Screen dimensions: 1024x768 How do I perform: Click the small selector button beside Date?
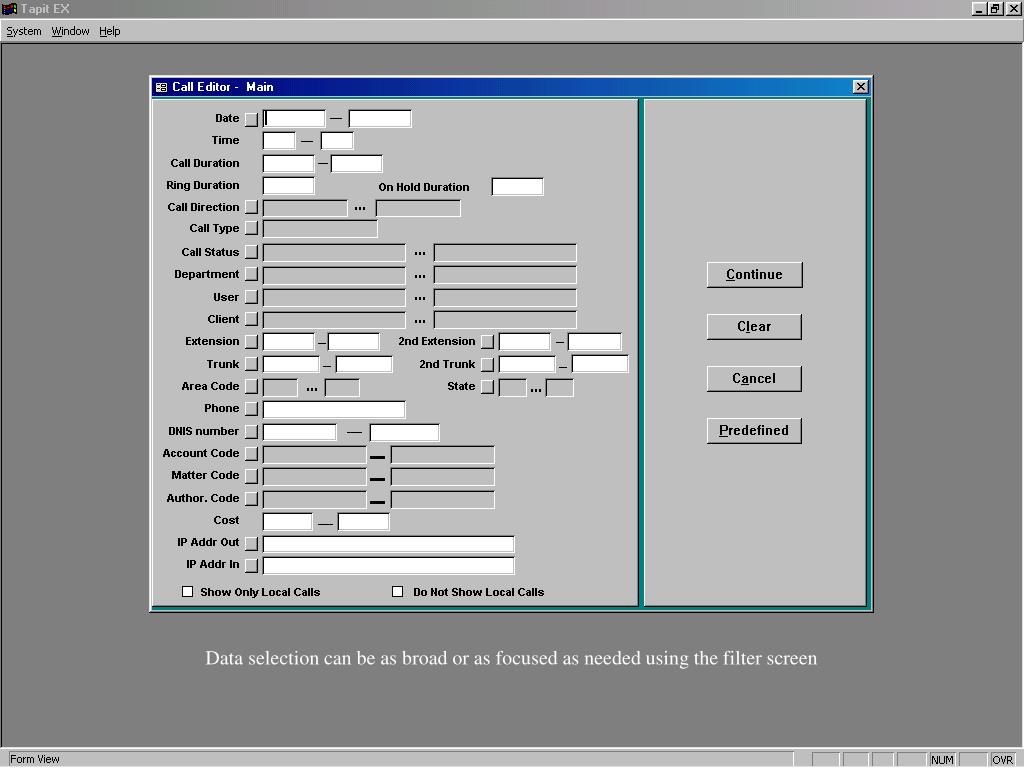coord(251,119)
